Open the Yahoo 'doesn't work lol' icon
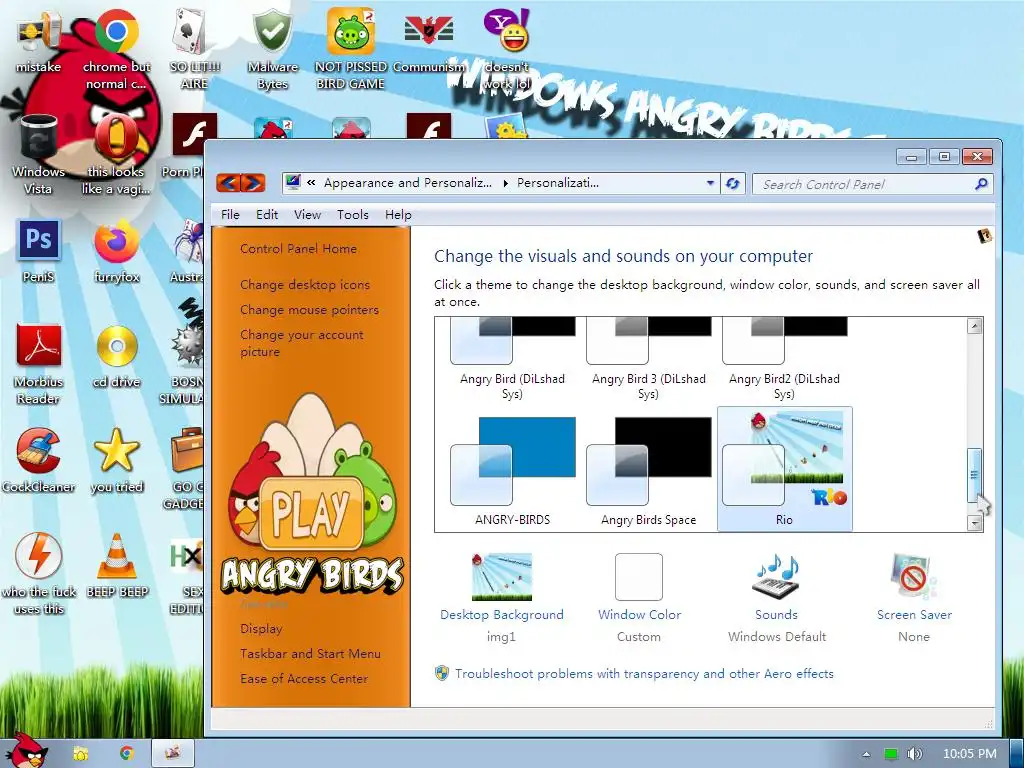 [507, 49]
